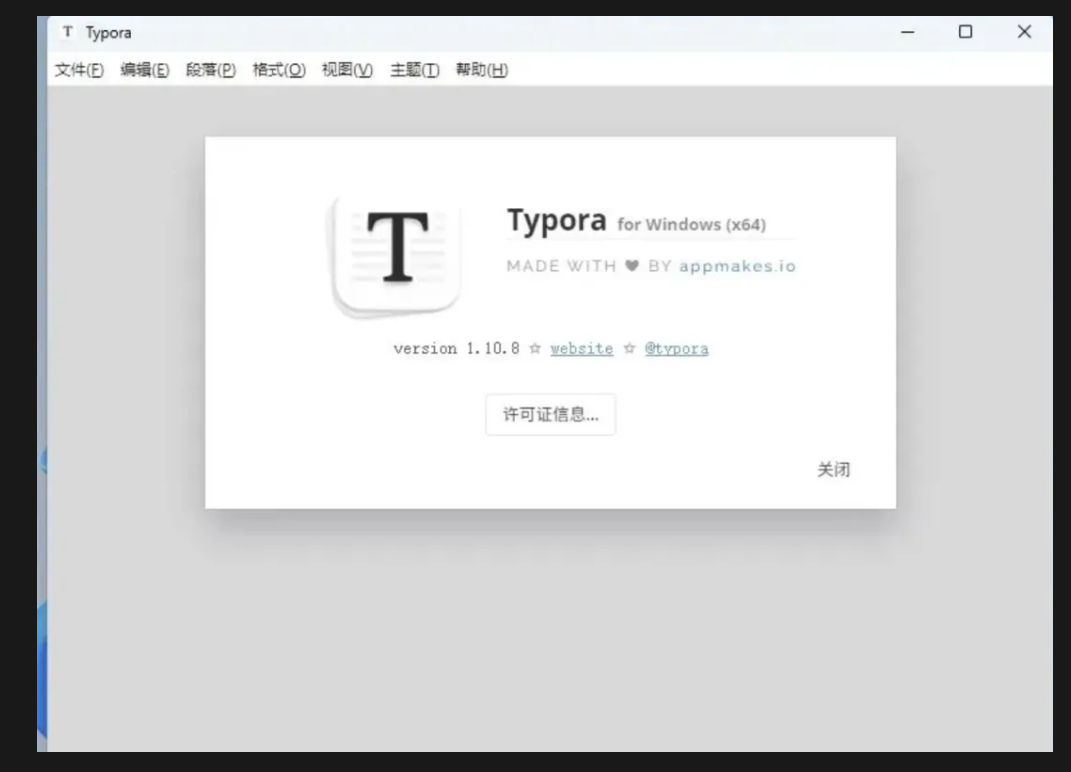Close the Typora window

click(x=1025, y=32)
